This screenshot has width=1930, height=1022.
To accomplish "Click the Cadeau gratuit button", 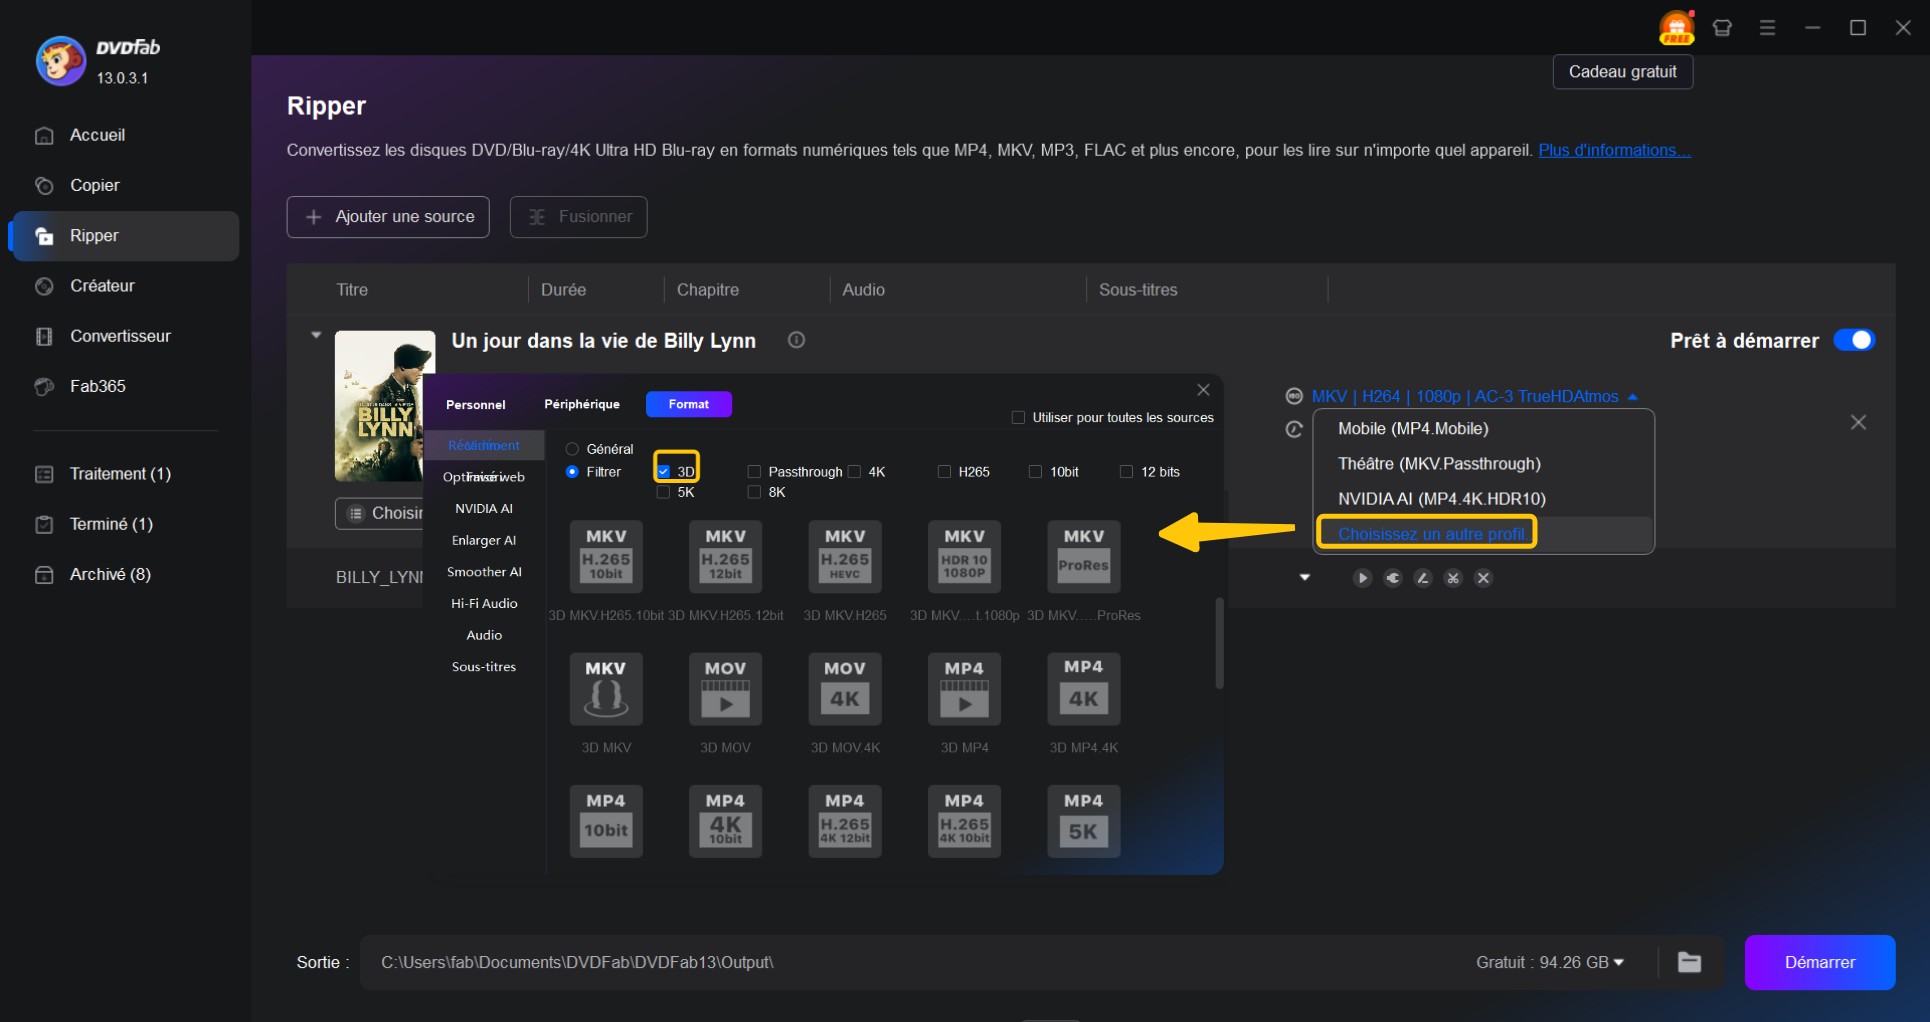I will (1622, 72).
